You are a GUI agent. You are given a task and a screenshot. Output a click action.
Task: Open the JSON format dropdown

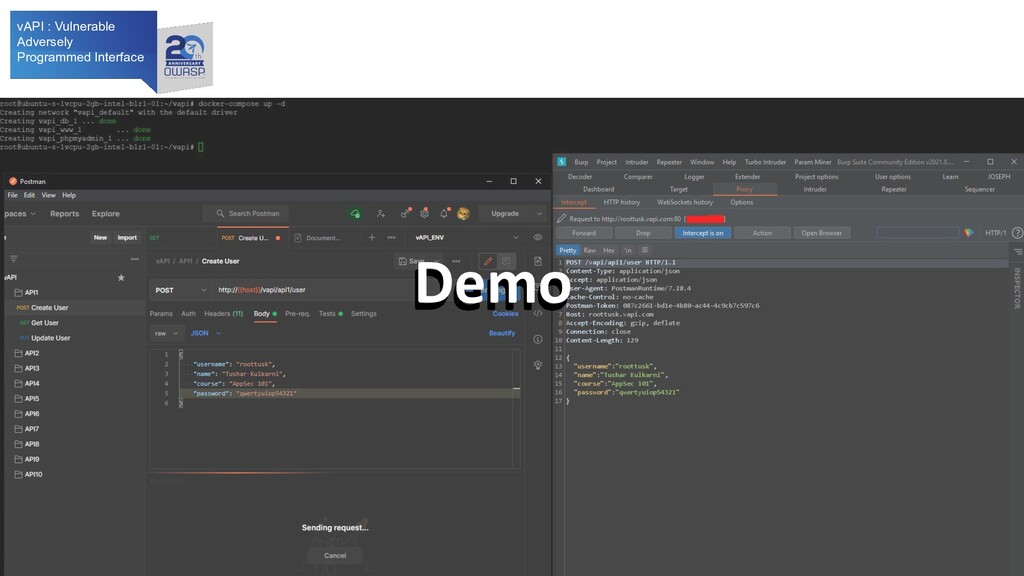point(206,333)
